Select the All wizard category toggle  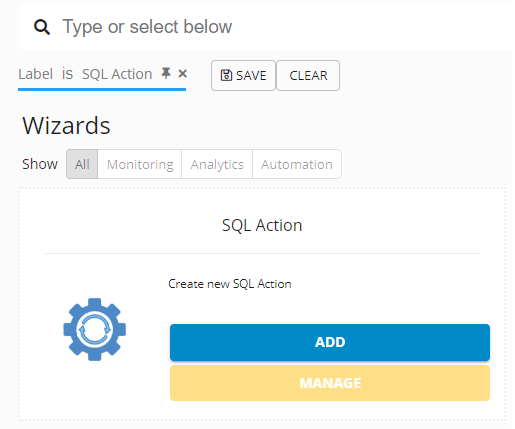pyautogui.click(x=82, y=164)
